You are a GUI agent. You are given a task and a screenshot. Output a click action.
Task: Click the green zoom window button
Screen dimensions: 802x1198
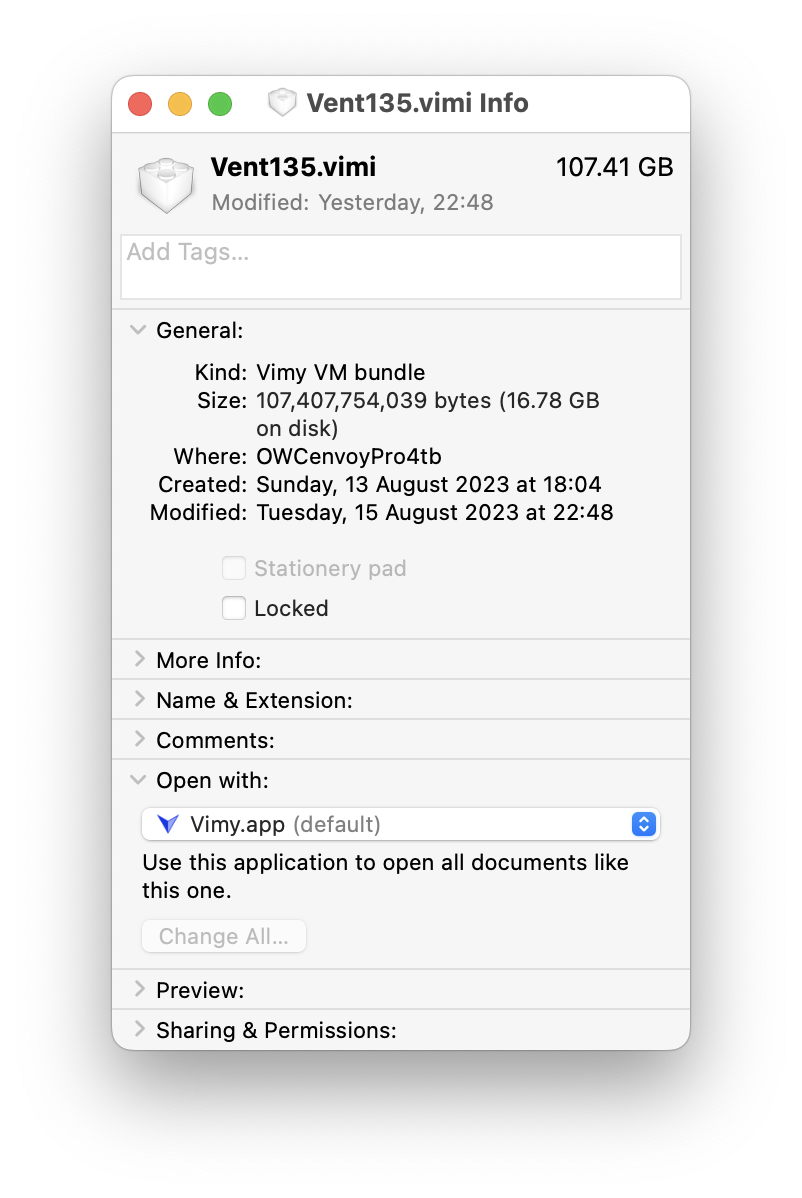pyautogui.click(x=220, y=104)
